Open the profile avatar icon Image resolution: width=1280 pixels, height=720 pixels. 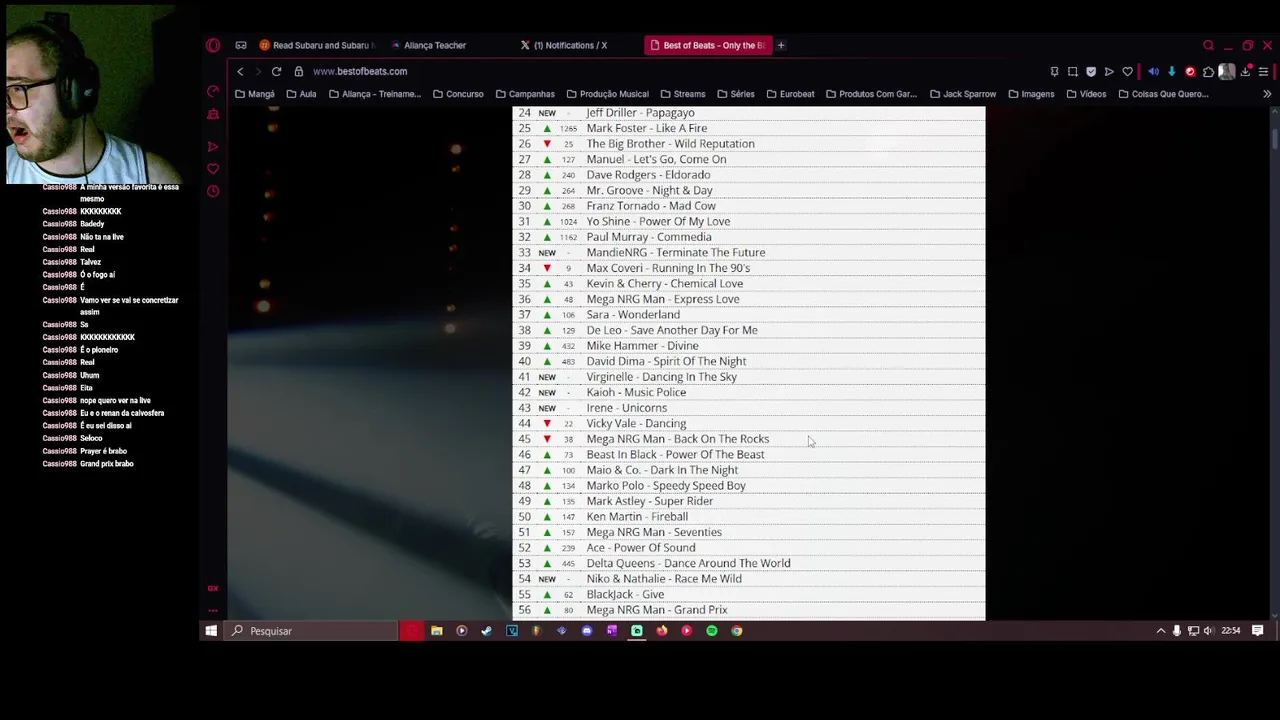click(1227, 72)
